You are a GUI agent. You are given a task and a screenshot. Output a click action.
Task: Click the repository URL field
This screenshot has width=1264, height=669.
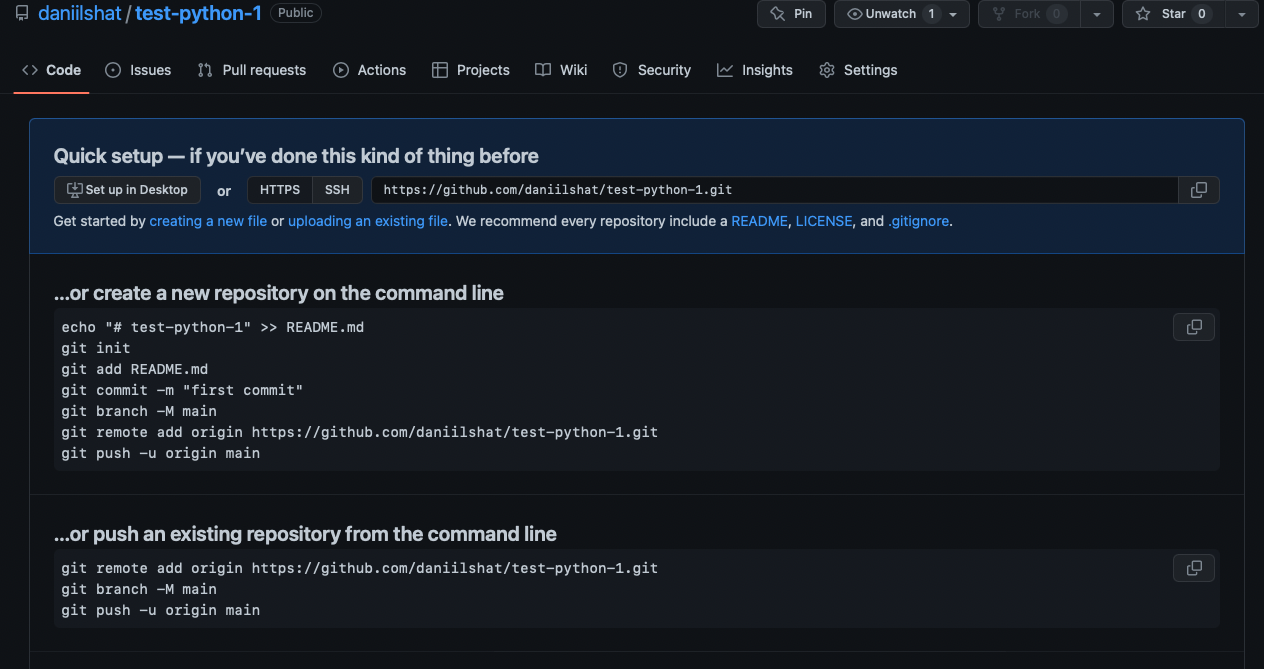coord(775,190)
